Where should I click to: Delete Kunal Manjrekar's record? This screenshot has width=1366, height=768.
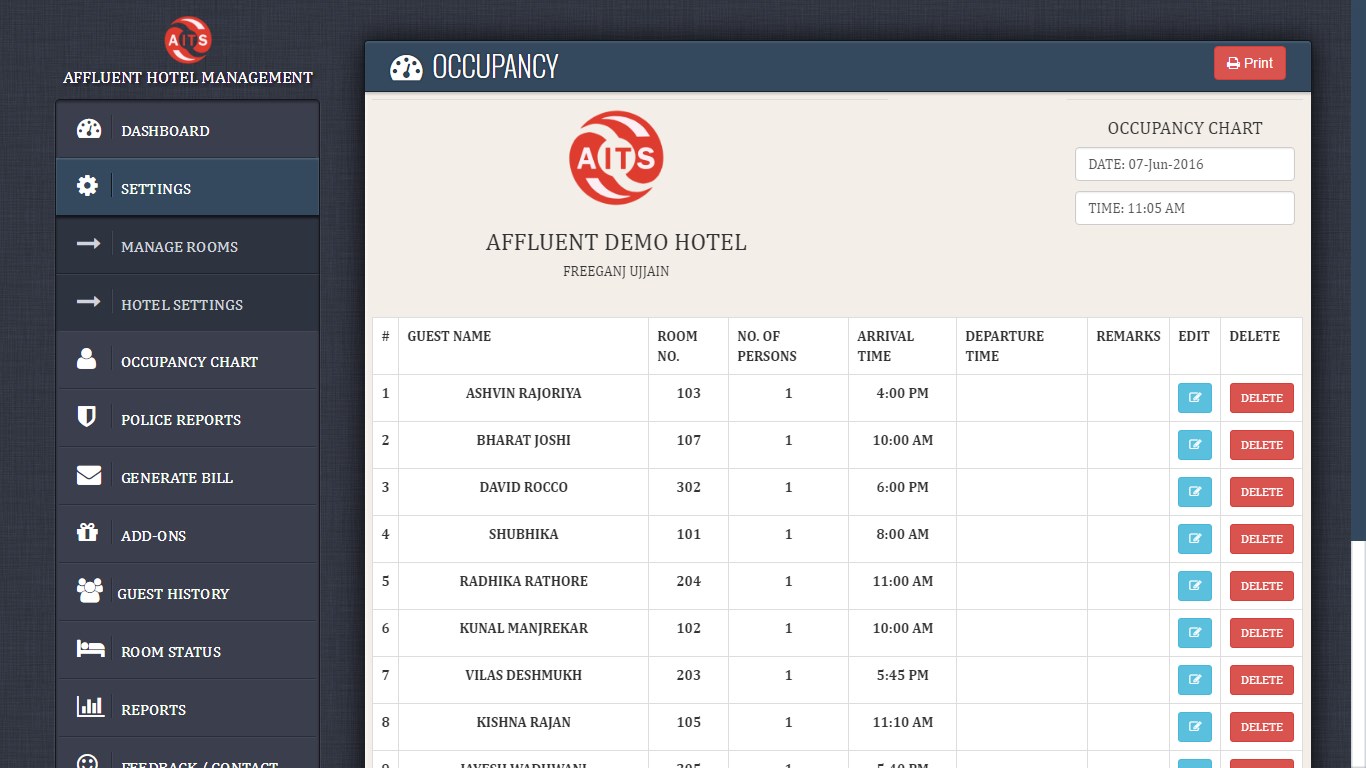pyautogui.click(x=1262, y=633)
